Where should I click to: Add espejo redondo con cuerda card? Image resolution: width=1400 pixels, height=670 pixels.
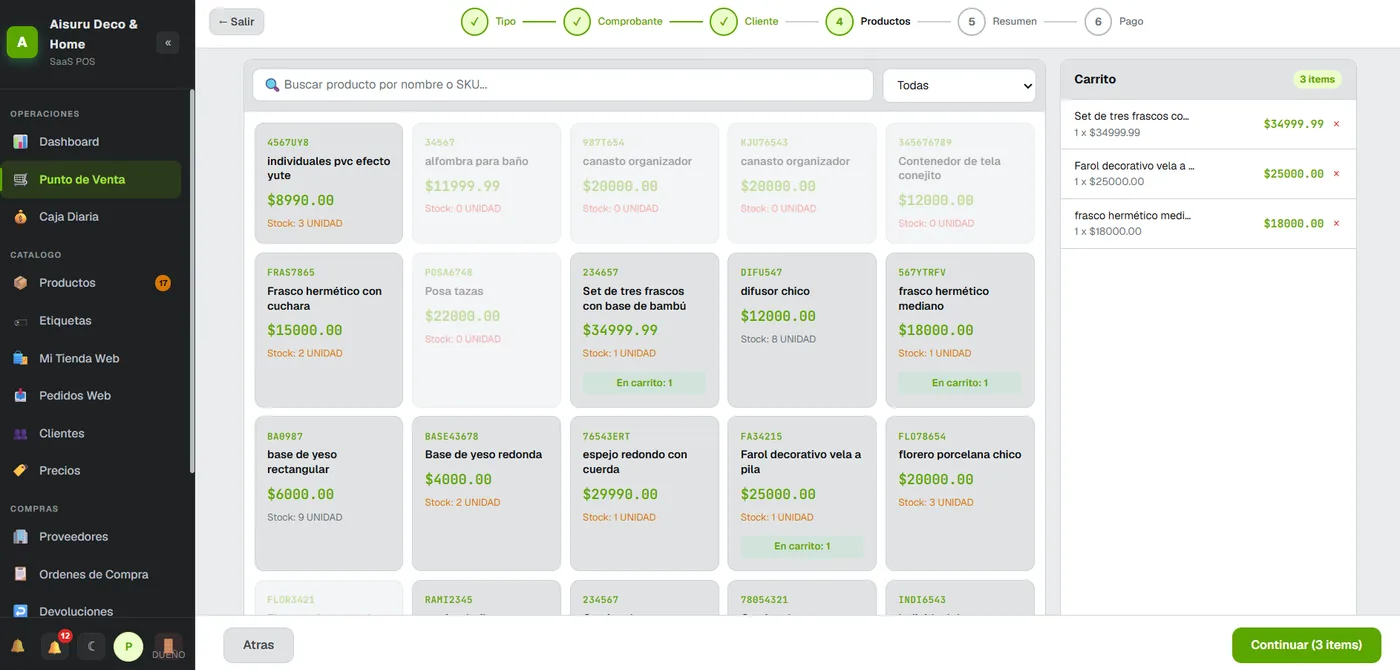tap(644, 494)
